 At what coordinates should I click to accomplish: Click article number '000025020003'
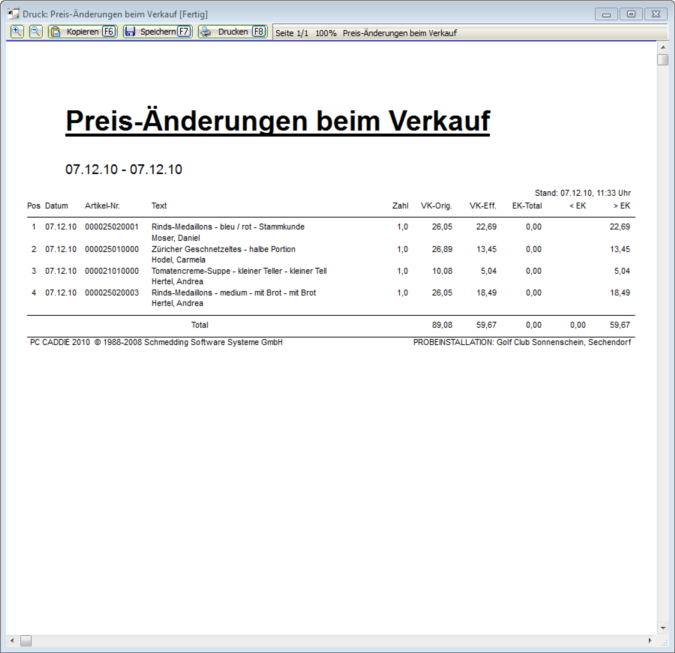tap(112, 293)
